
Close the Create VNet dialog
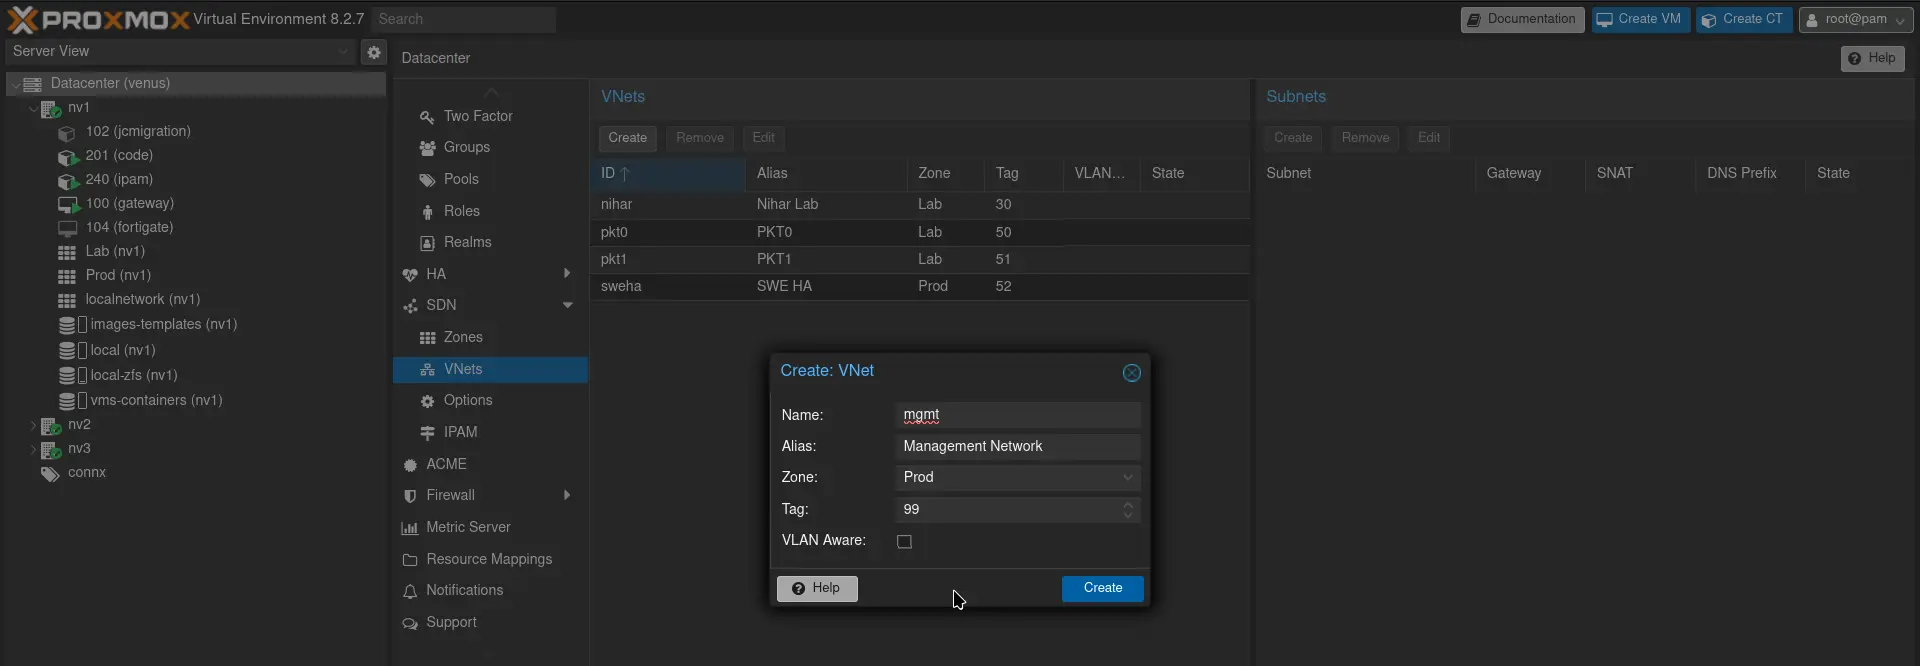tap(1131, 373)
